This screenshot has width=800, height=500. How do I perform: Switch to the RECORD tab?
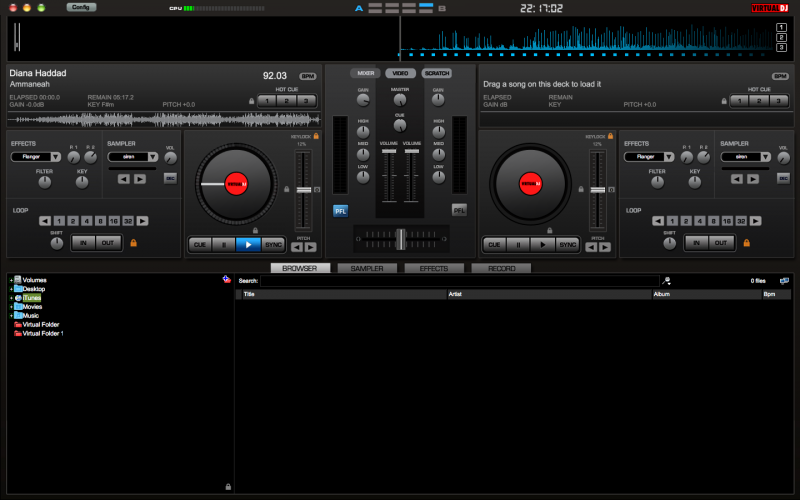coord(502,268)
